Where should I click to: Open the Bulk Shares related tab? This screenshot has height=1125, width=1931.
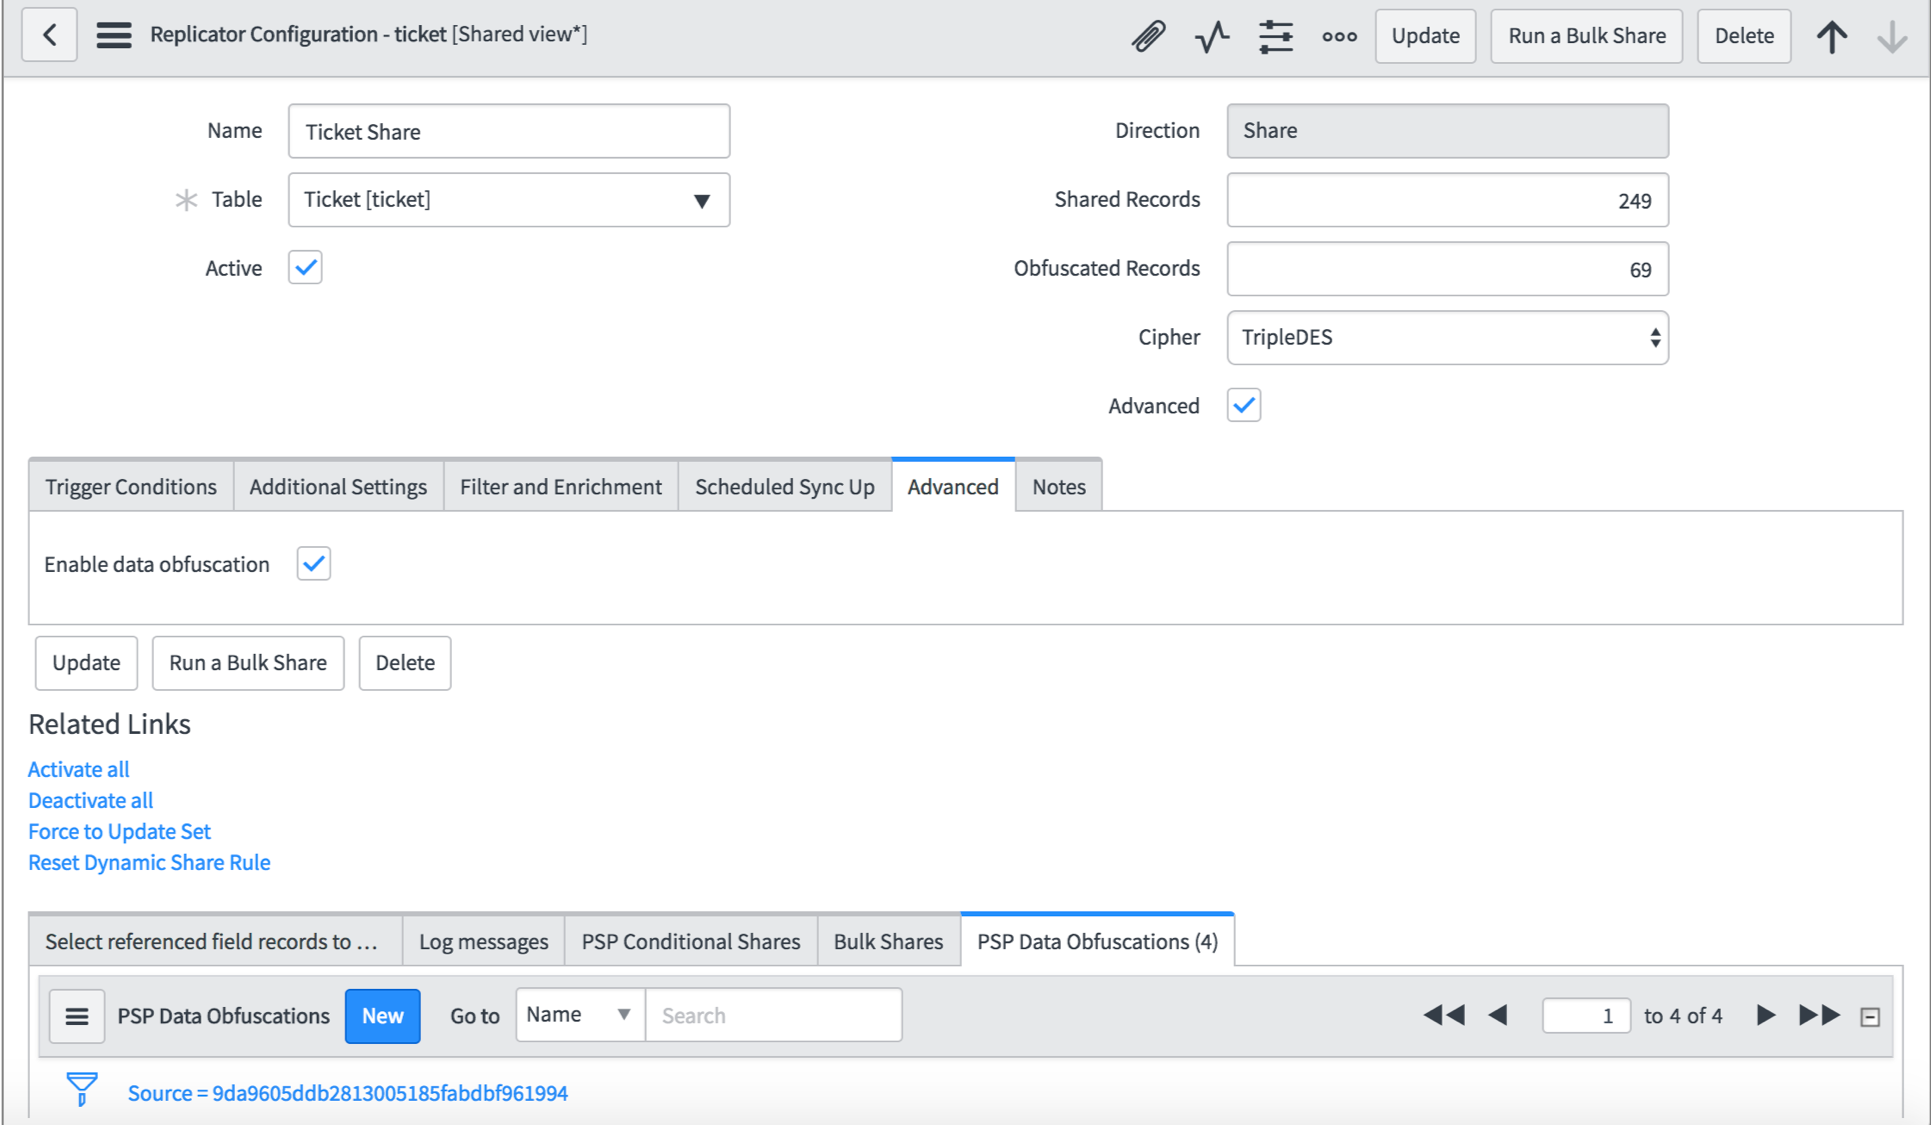[x=888, y=941]
